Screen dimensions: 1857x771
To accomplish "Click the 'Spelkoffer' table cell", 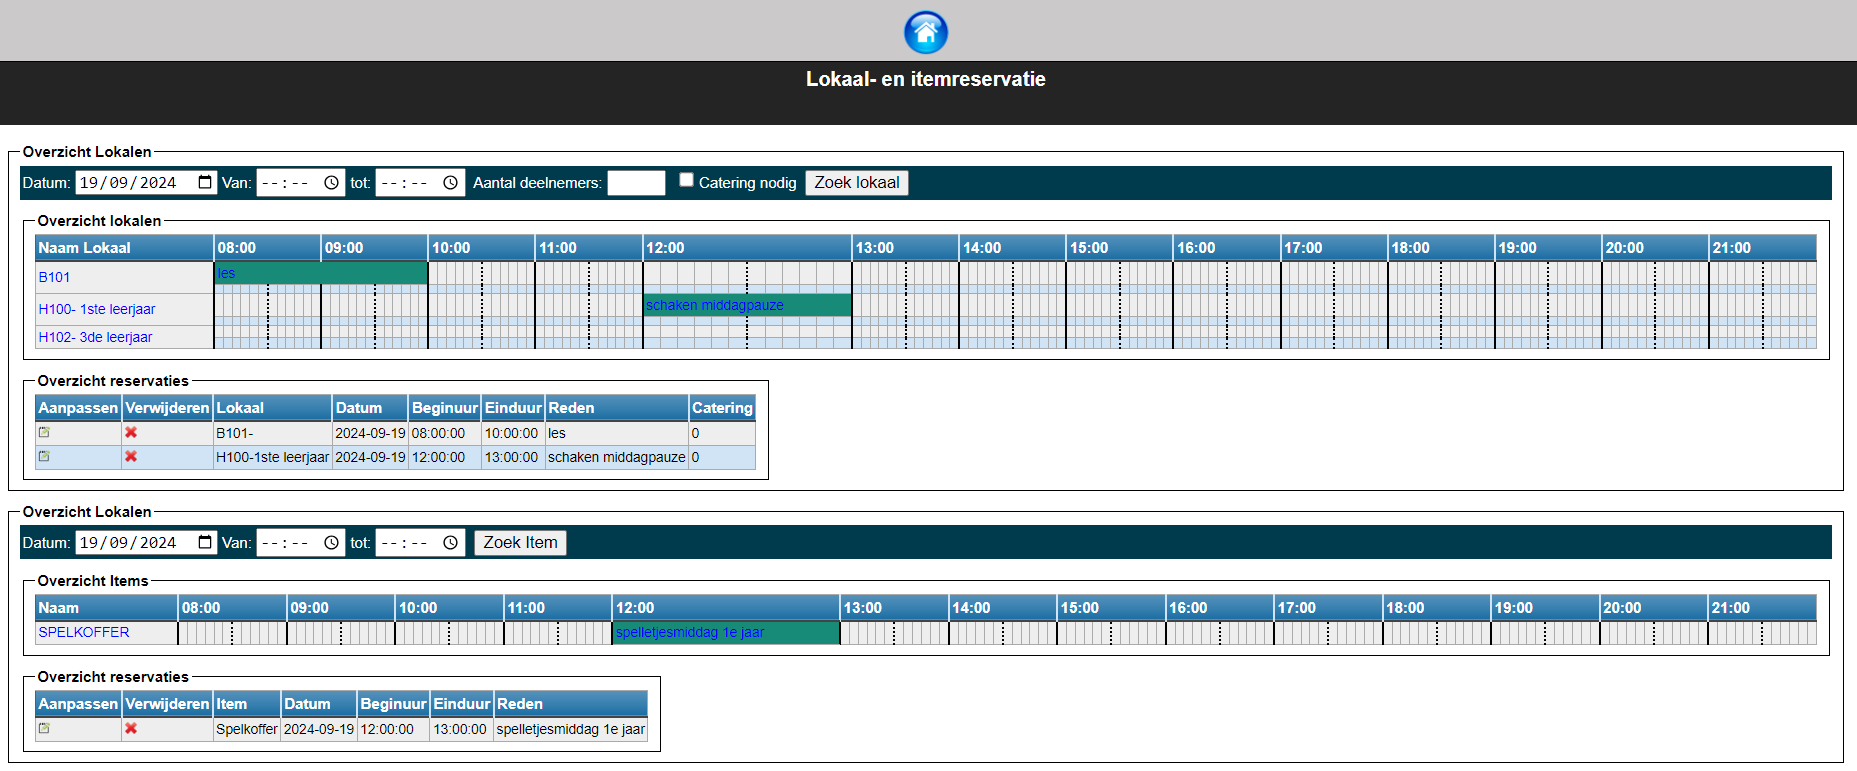I will click(x=247, y=729).
